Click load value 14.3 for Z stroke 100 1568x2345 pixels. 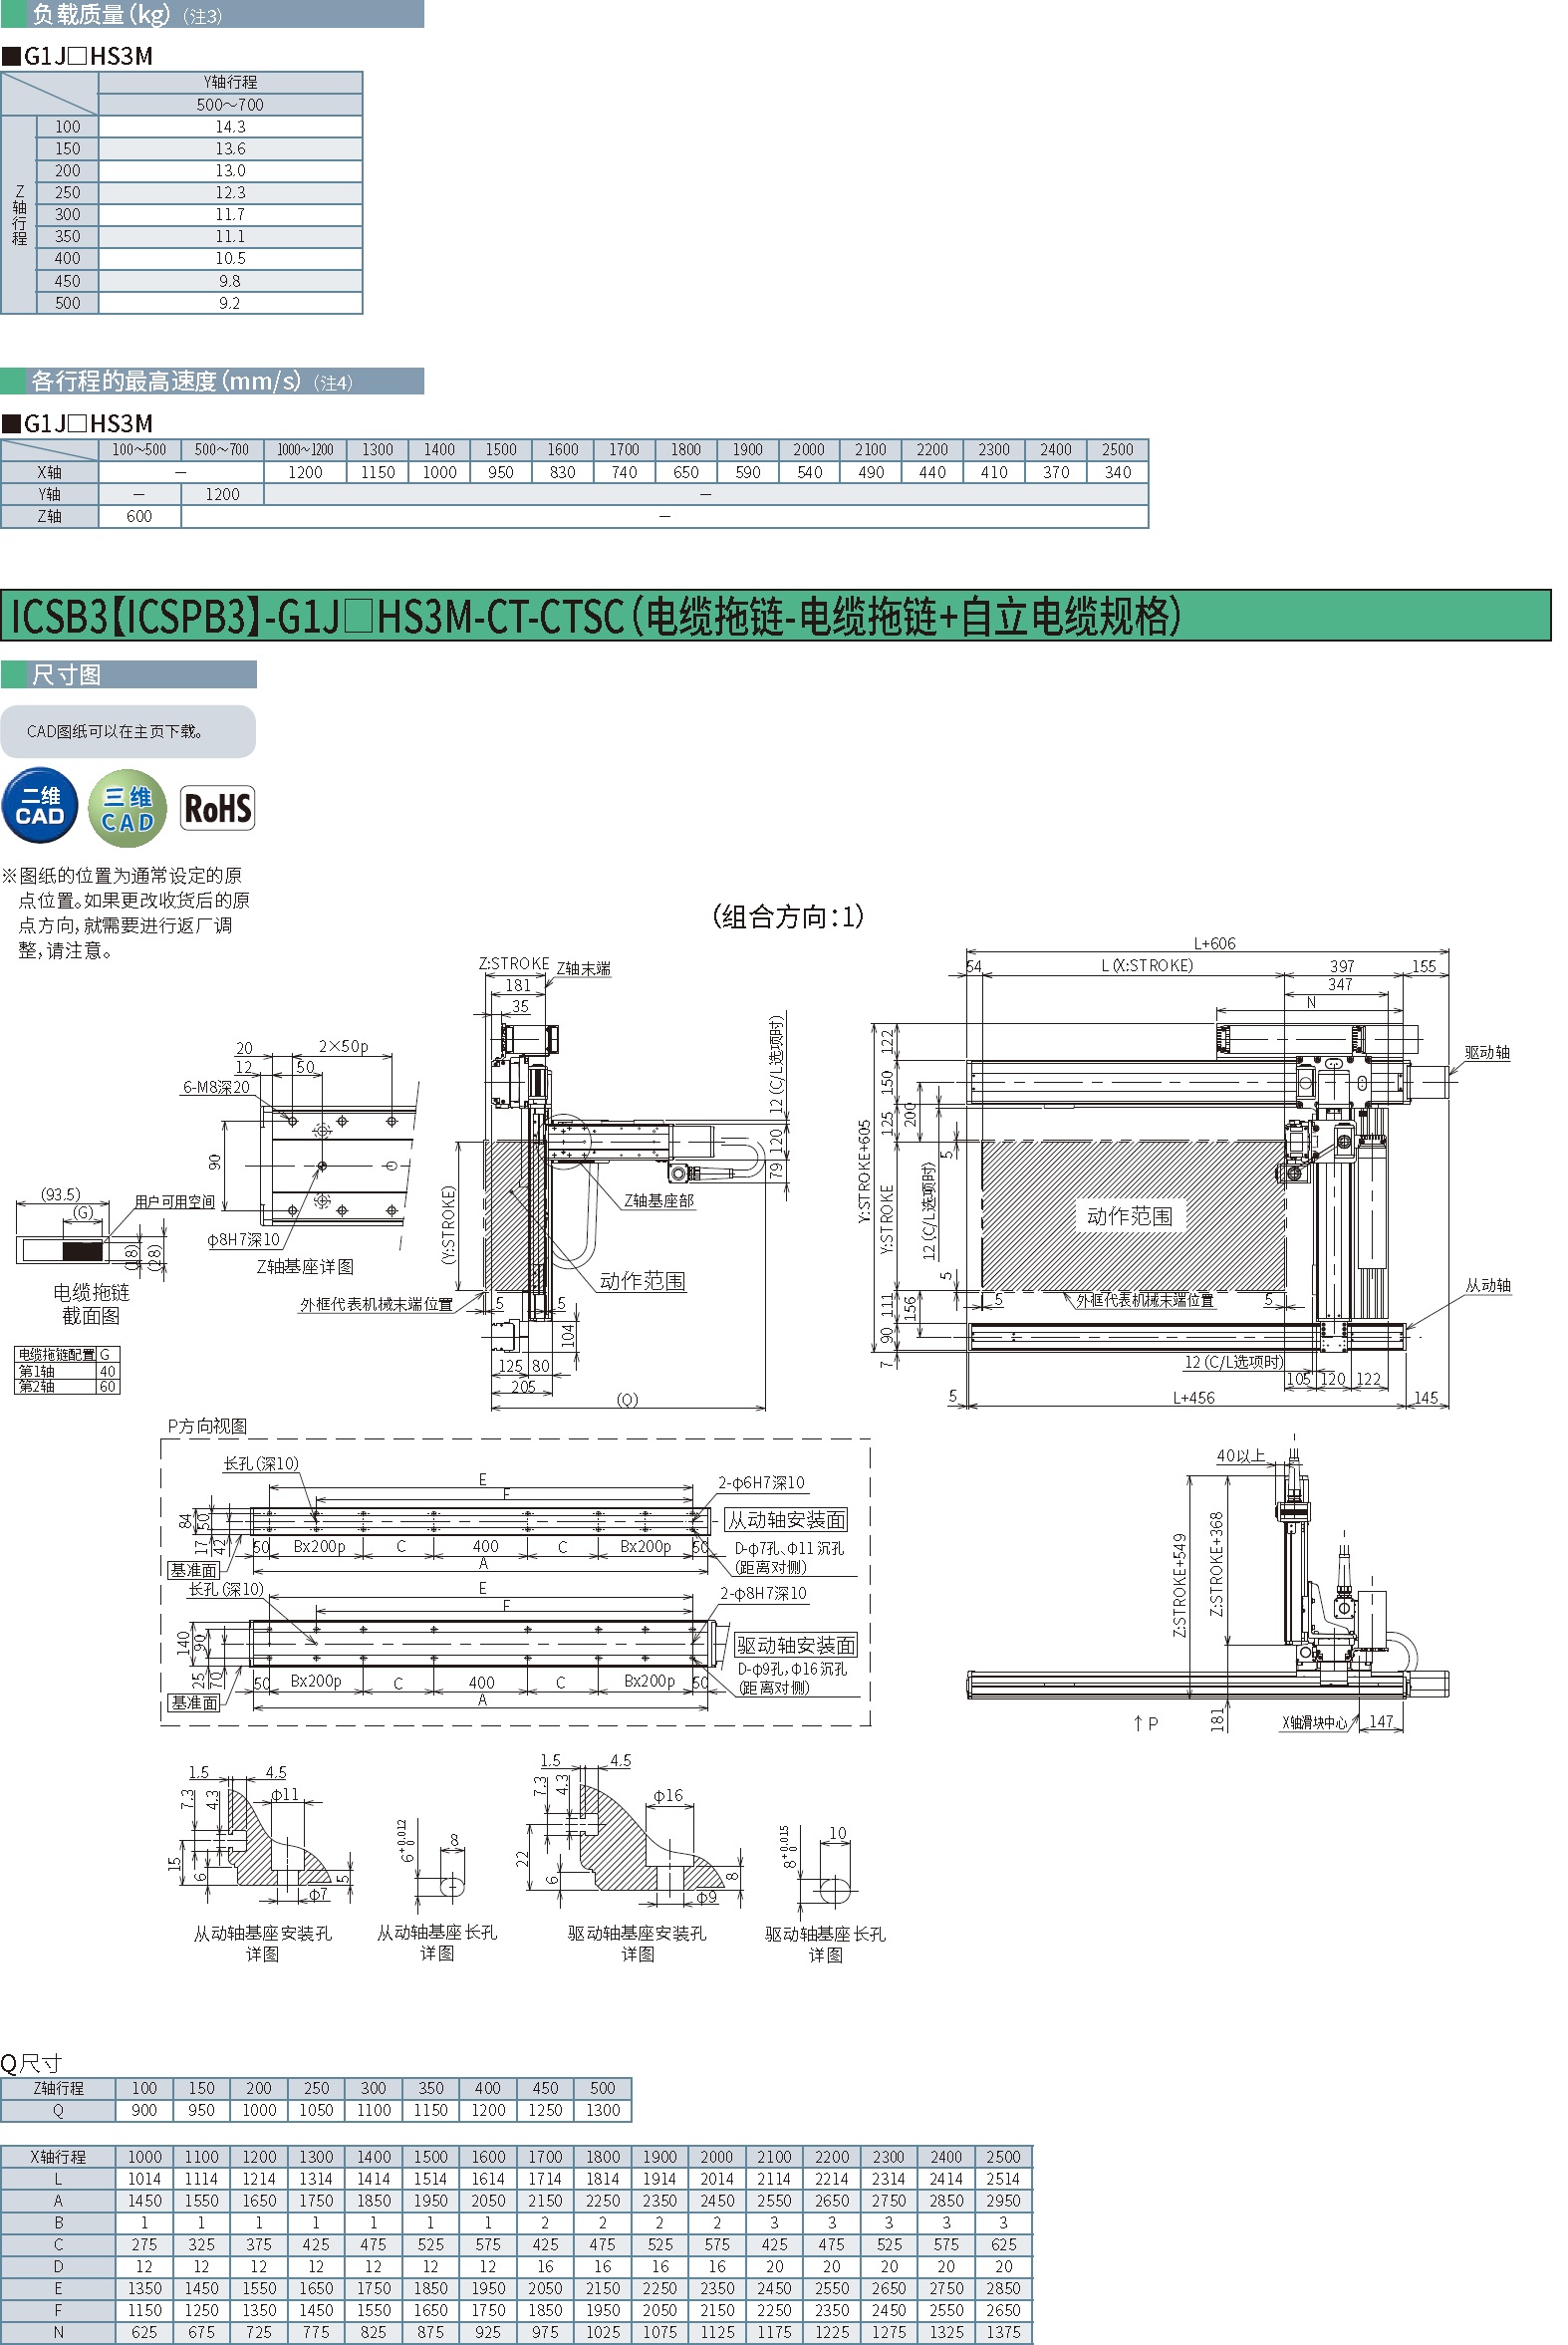coord(230,127)
